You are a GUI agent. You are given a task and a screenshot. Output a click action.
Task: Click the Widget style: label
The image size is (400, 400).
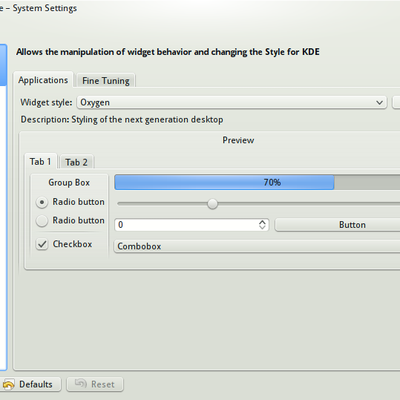coord(46,102)
